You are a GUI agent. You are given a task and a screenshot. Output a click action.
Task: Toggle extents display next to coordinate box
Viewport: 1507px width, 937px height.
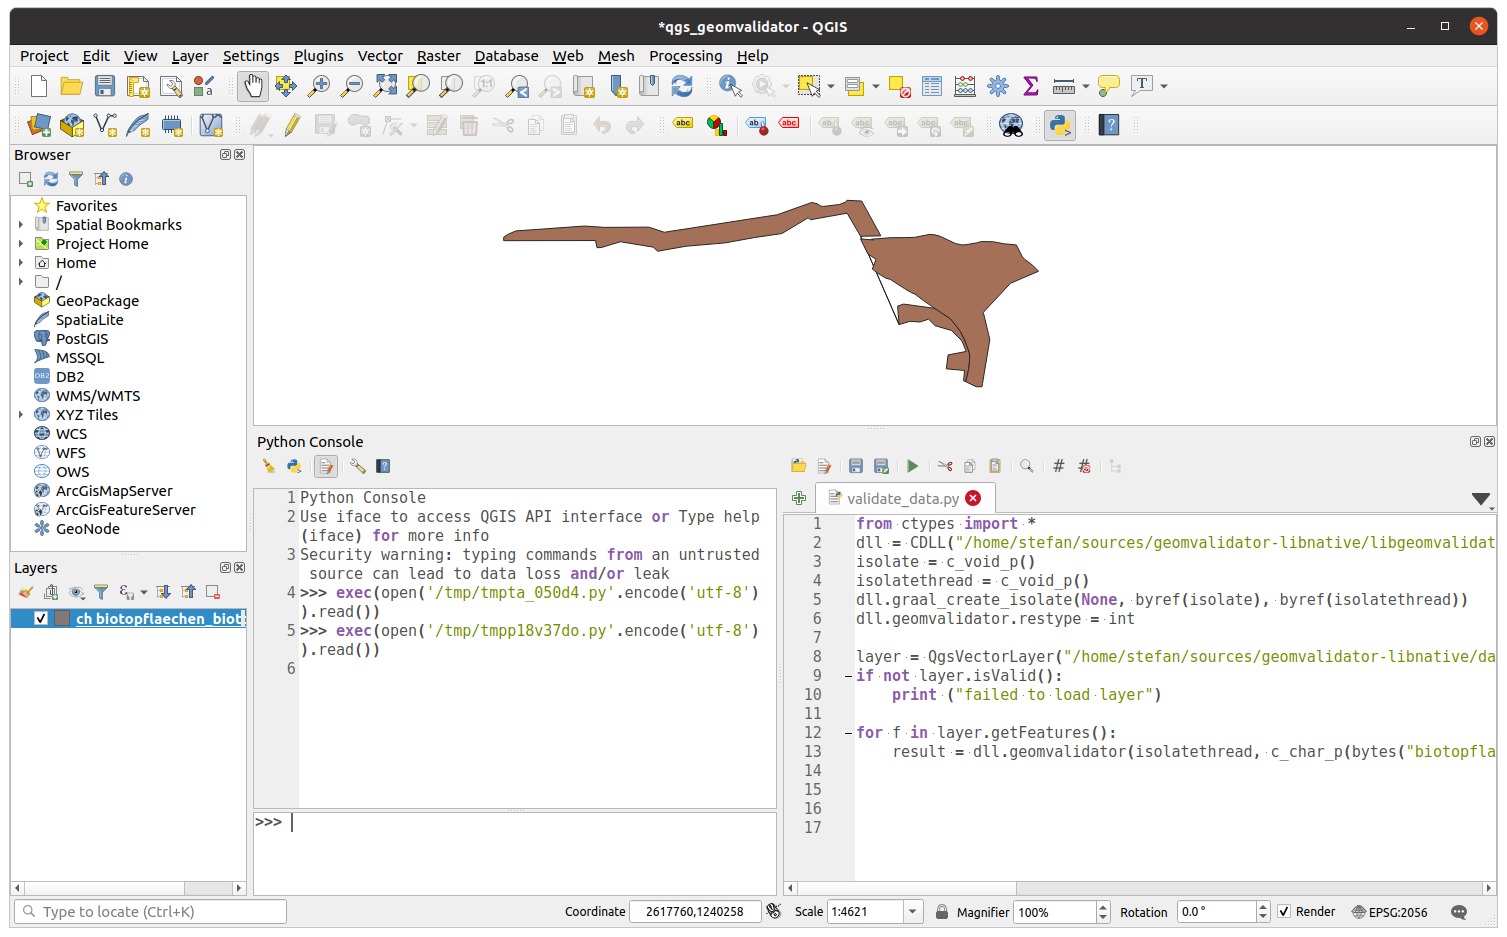[773, 911]
